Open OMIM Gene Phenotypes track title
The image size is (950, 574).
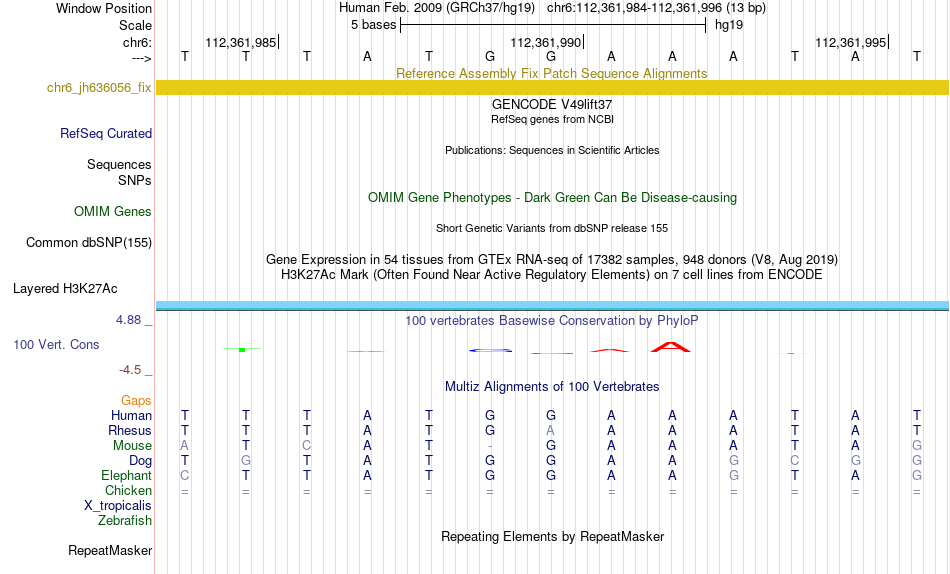552,198
